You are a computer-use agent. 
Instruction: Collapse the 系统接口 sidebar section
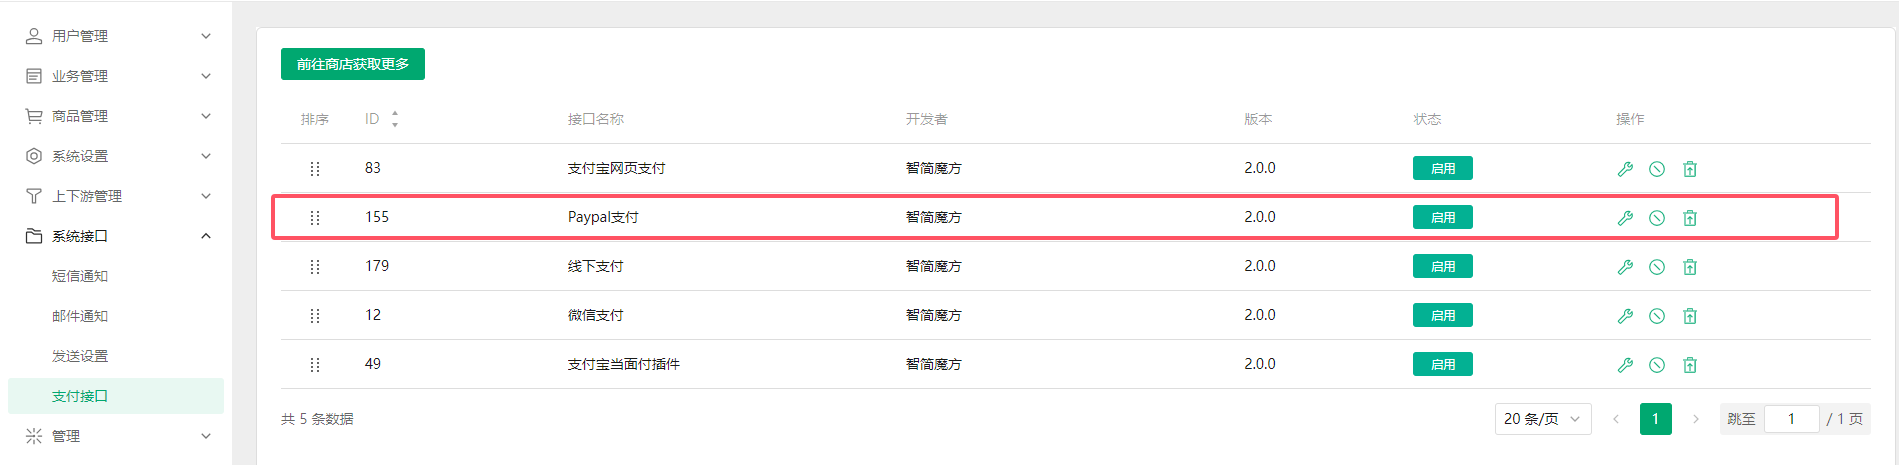[x=116, y=236]
